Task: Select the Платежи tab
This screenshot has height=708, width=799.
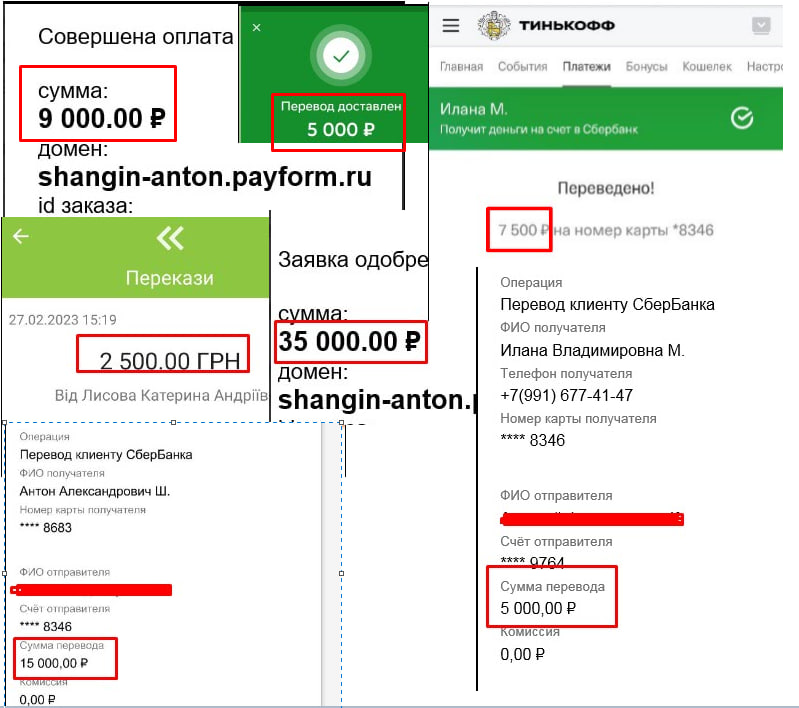Action: (587, 67)
